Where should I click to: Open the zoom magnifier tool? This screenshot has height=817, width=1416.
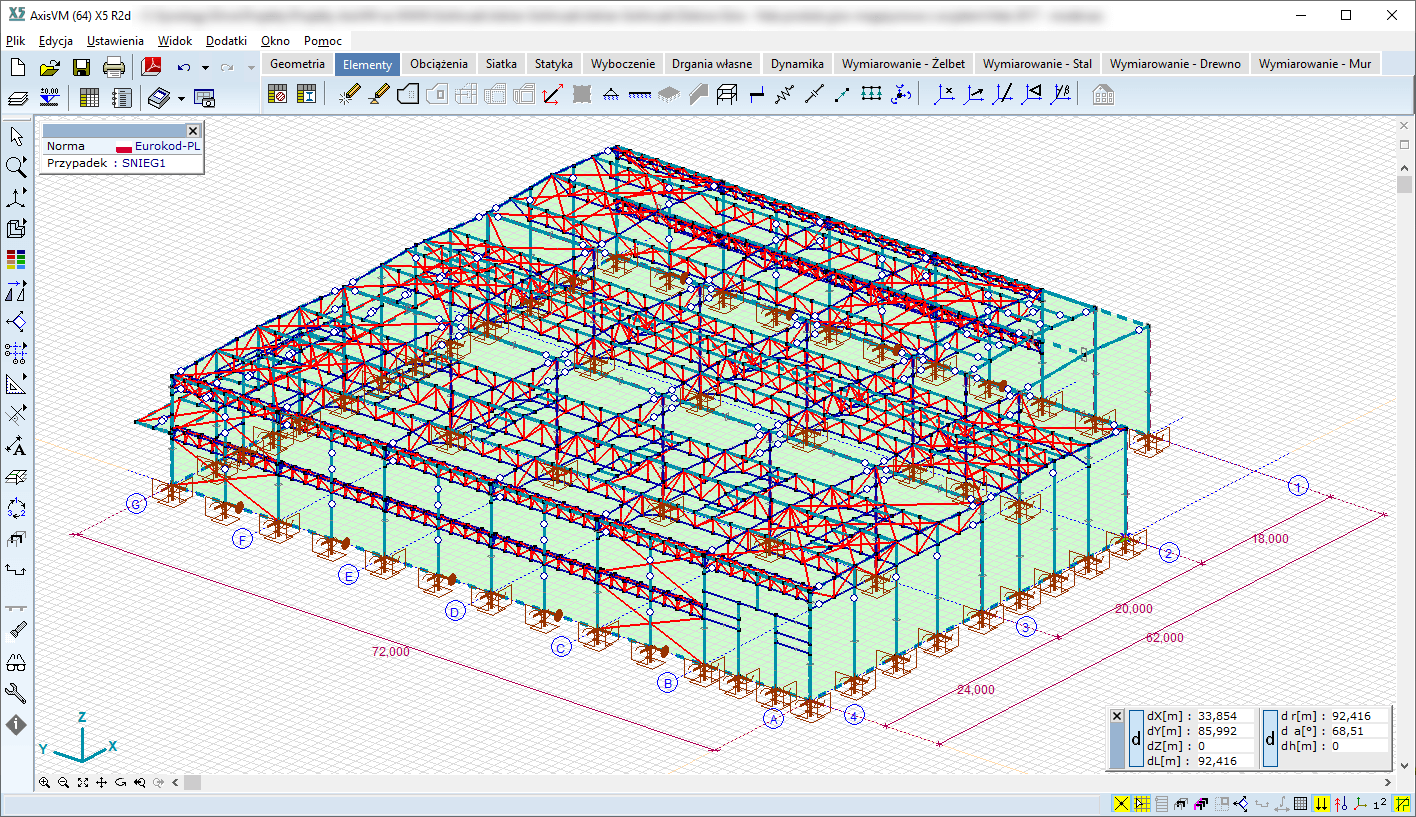point(16,166)
